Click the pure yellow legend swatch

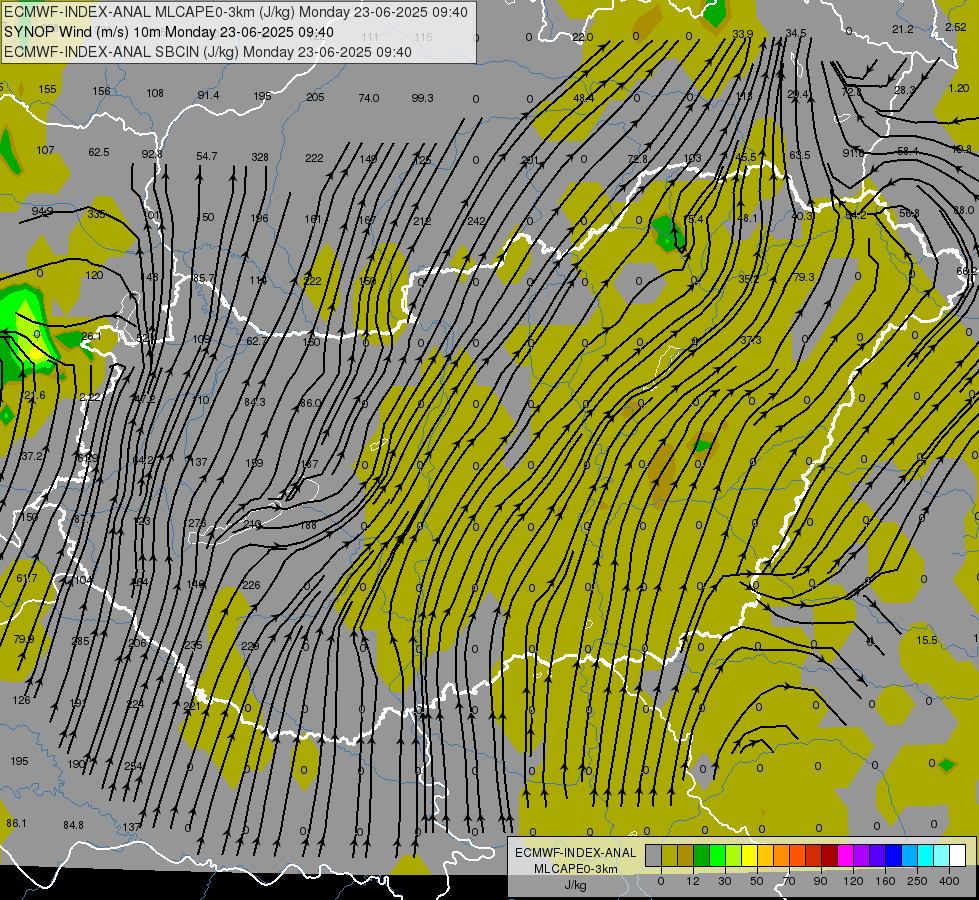click(x=749, y=856)
